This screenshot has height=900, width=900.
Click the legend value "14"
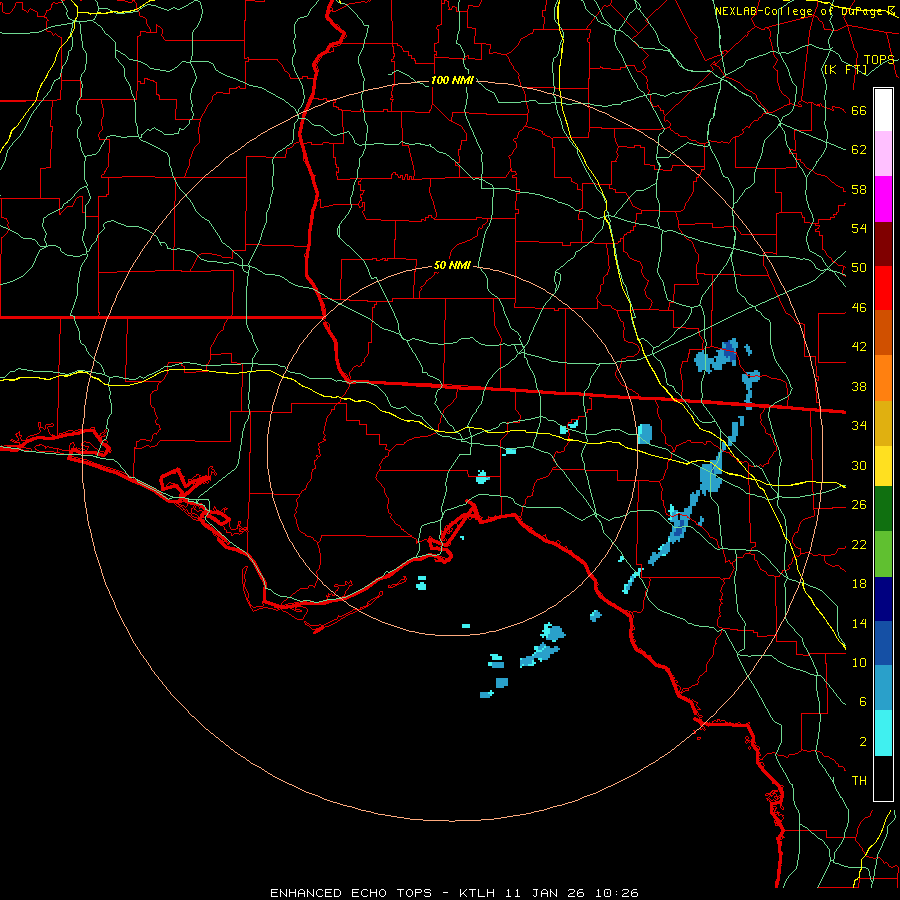tap(859, 623)
